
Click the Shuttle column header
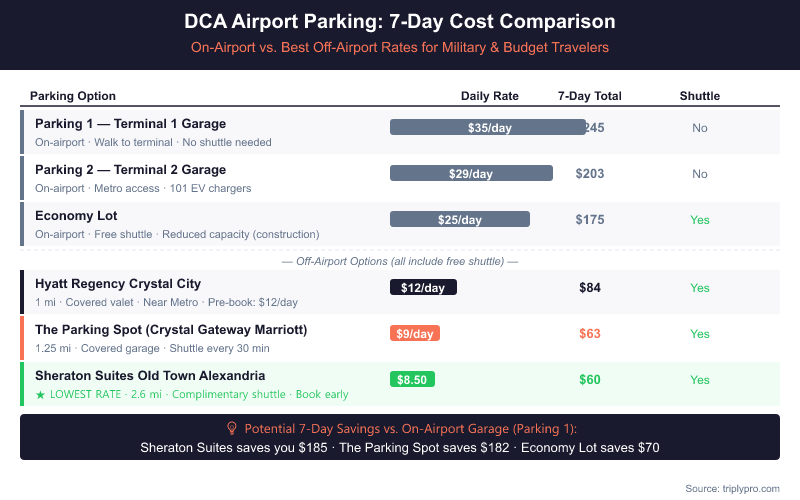(699, 96)
